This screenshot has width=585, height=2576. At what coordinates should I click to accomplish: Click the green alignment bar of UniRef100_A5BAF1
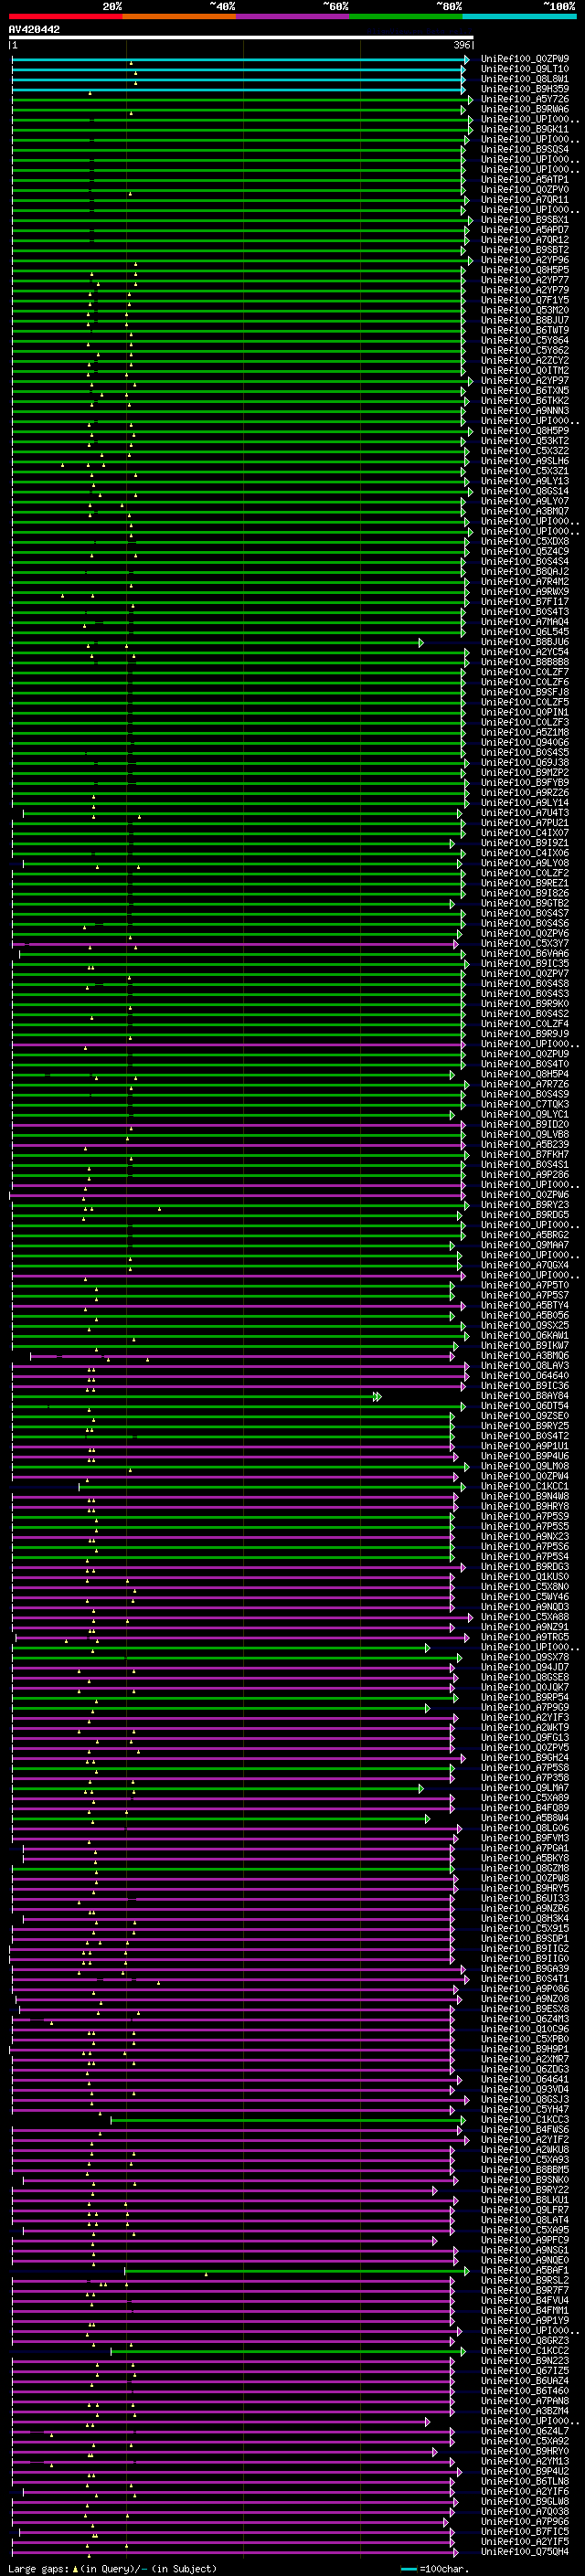pos(296,2271)
